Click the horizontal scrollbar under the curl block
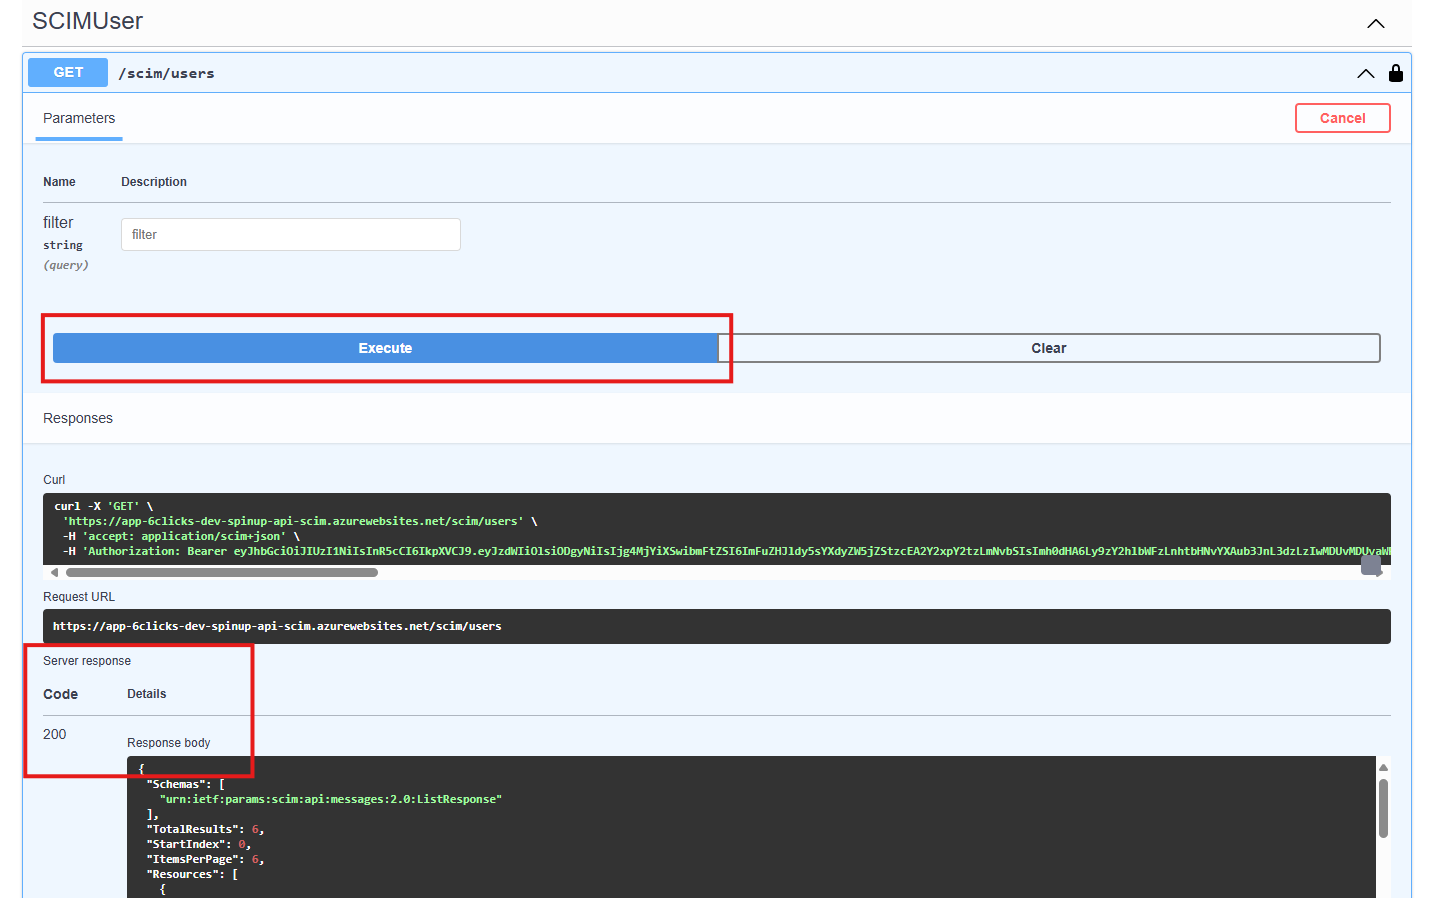Image resolution: width=1431 pixels, height=898 pixels. 220,571
